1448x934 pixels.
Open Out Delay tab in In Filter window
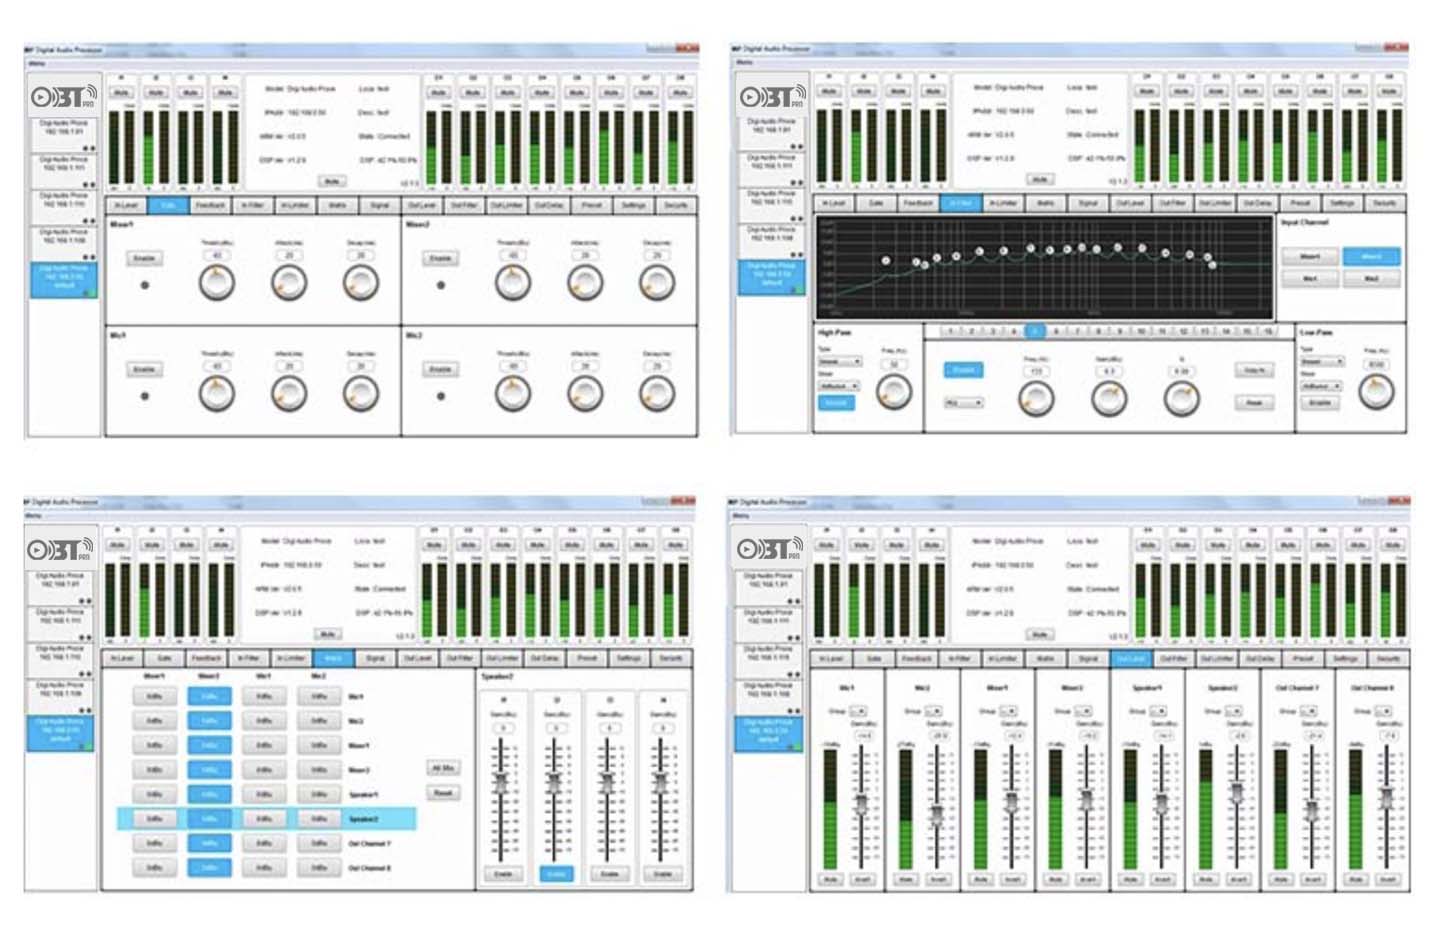pyautogui.click(x=1258, y=203)
